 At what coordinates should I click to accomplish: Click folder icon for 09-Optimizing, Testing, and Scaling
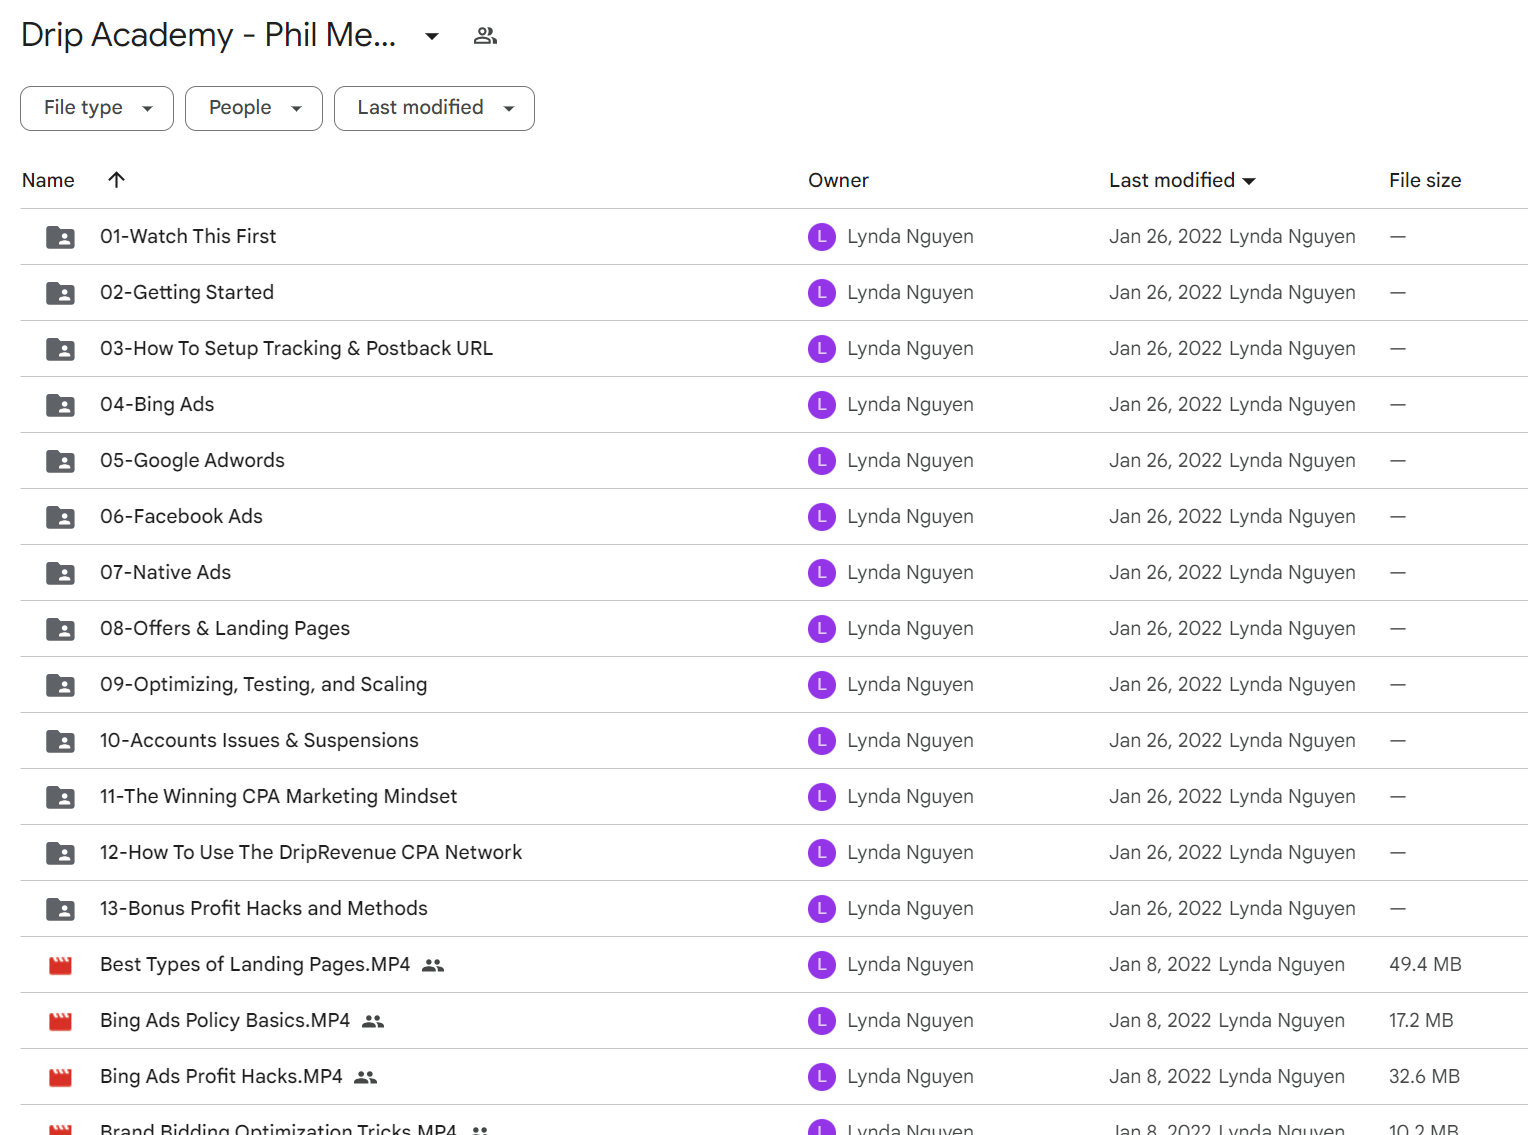pyautogui.click(x=60, y=685)
